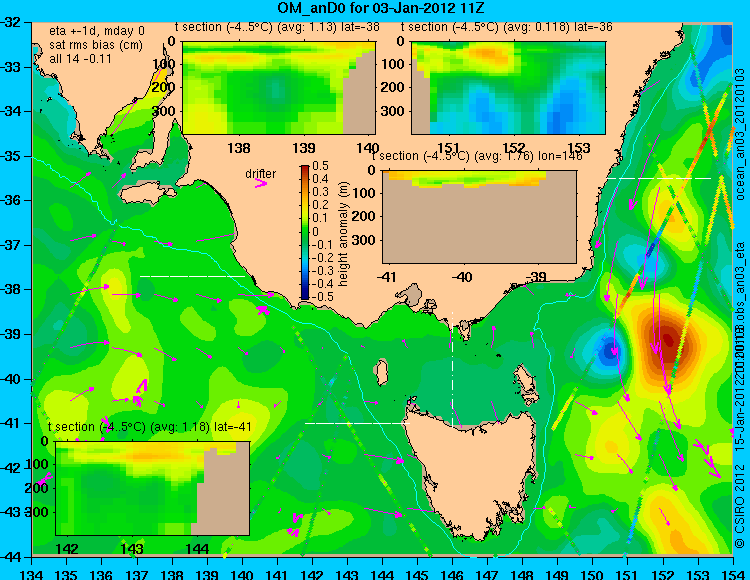Click the '146' longitude label on bottom axis
This screenshot has height=580, width=750.
coord(452,574)
